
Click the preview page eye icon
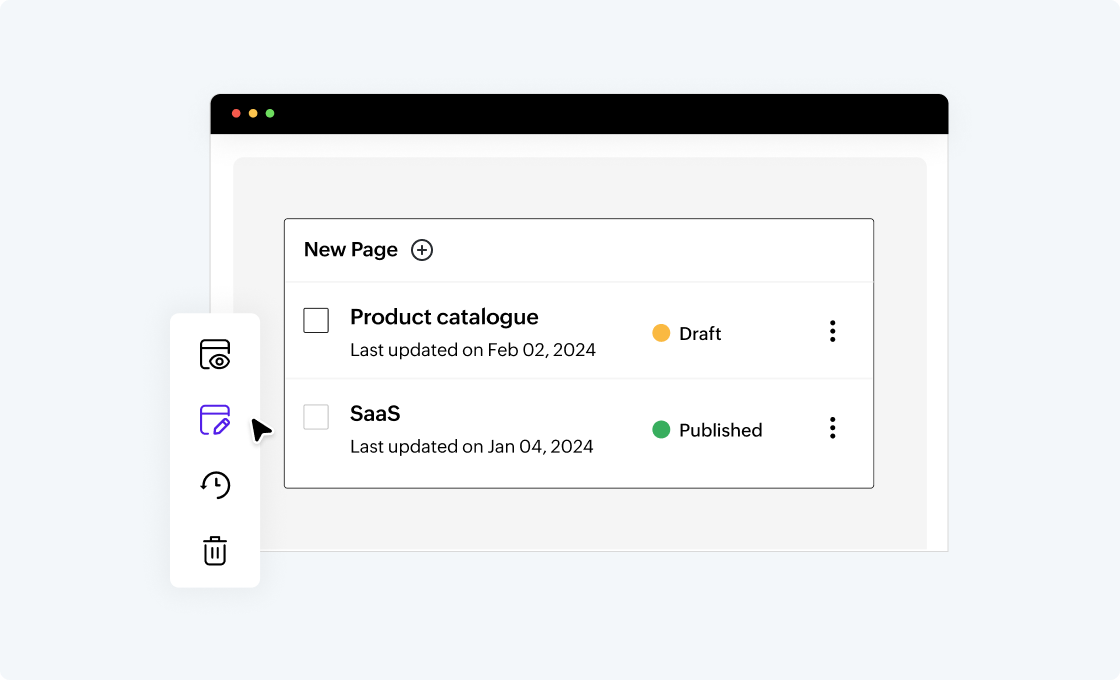pos(215,355)
